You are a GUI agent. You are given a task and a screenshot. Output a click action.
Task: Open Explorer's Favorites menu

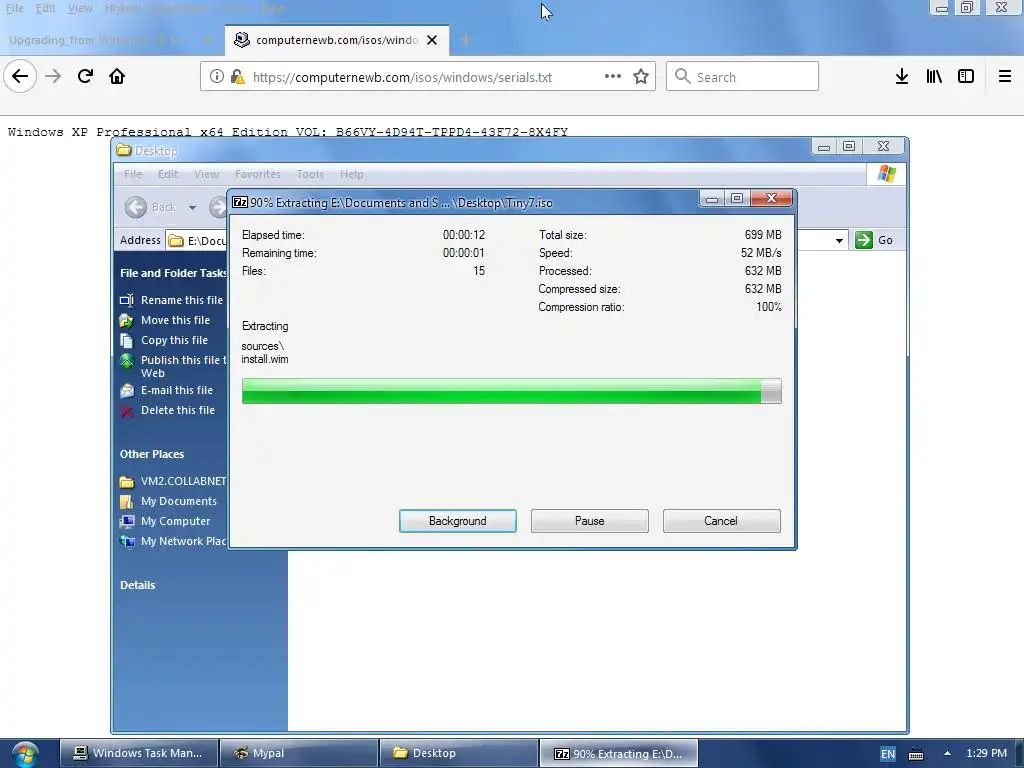pyautogui.click(x=257, y=174)
